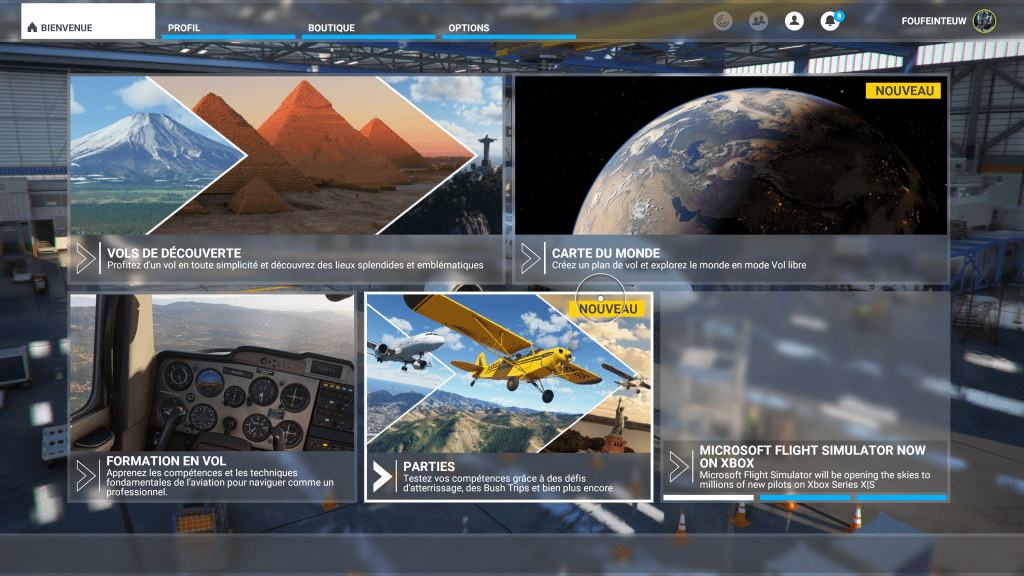
Task: Click the player profile icon
Action: [794, 21]
